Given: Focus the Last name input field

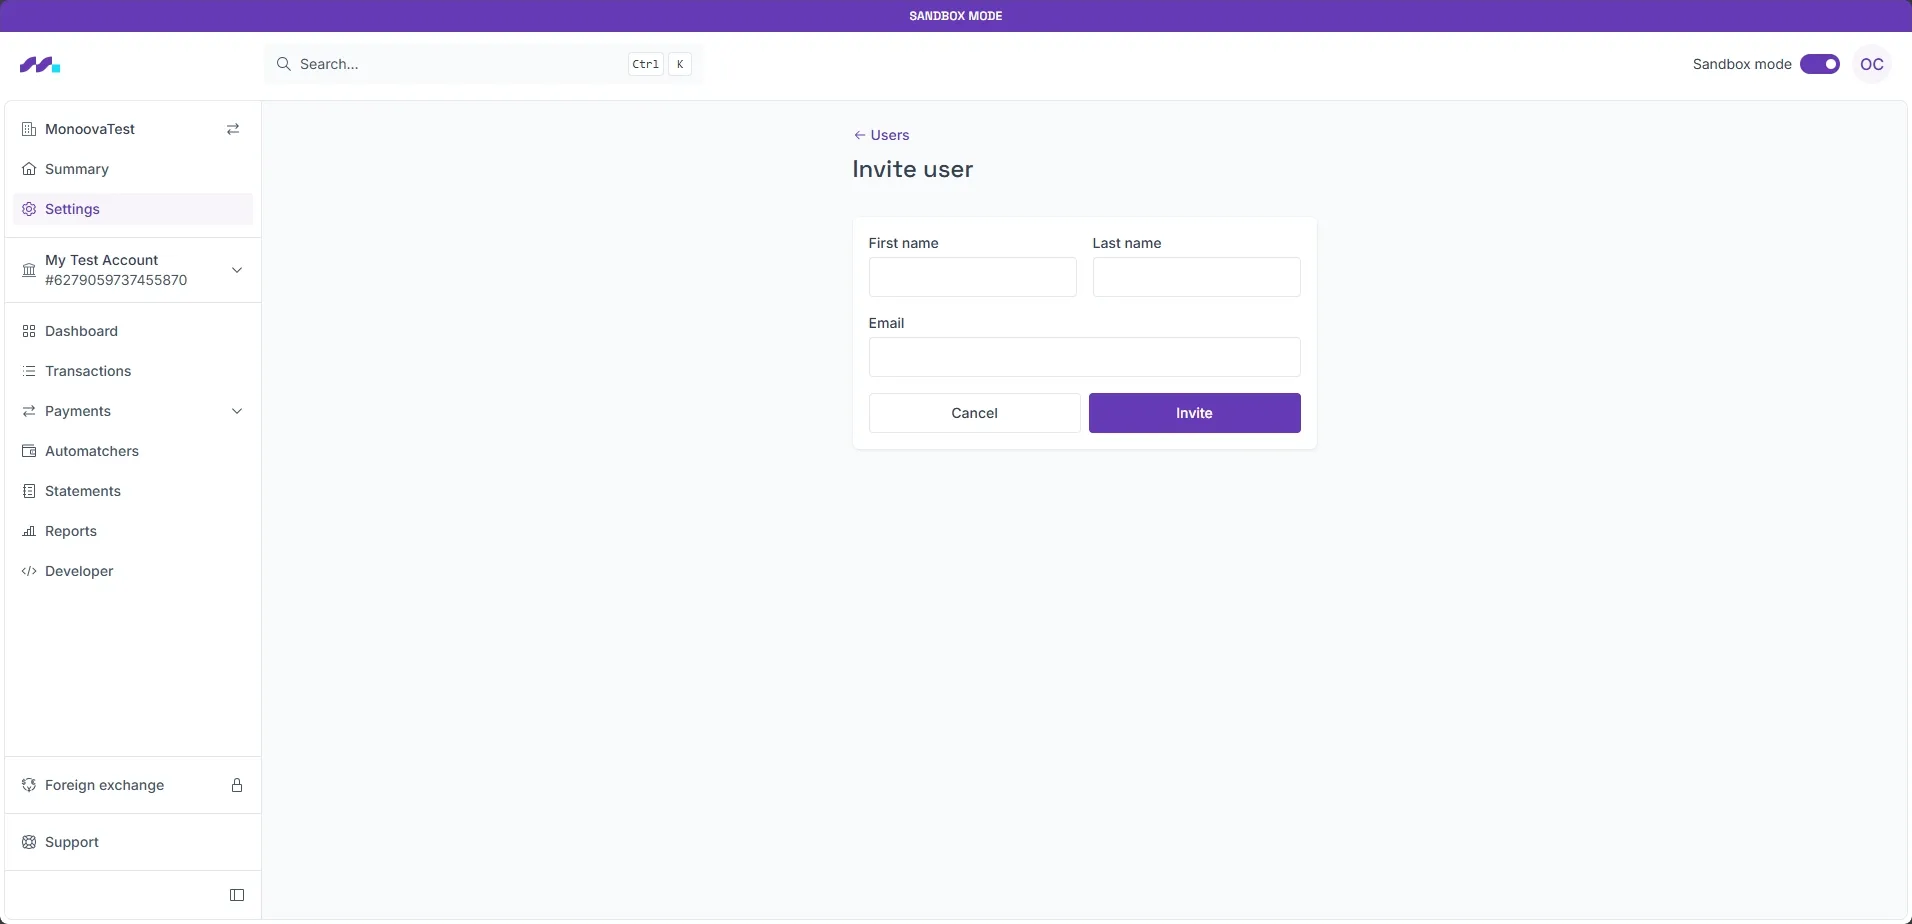Looking at the screenshot, I should click(x=1196, y=277).
